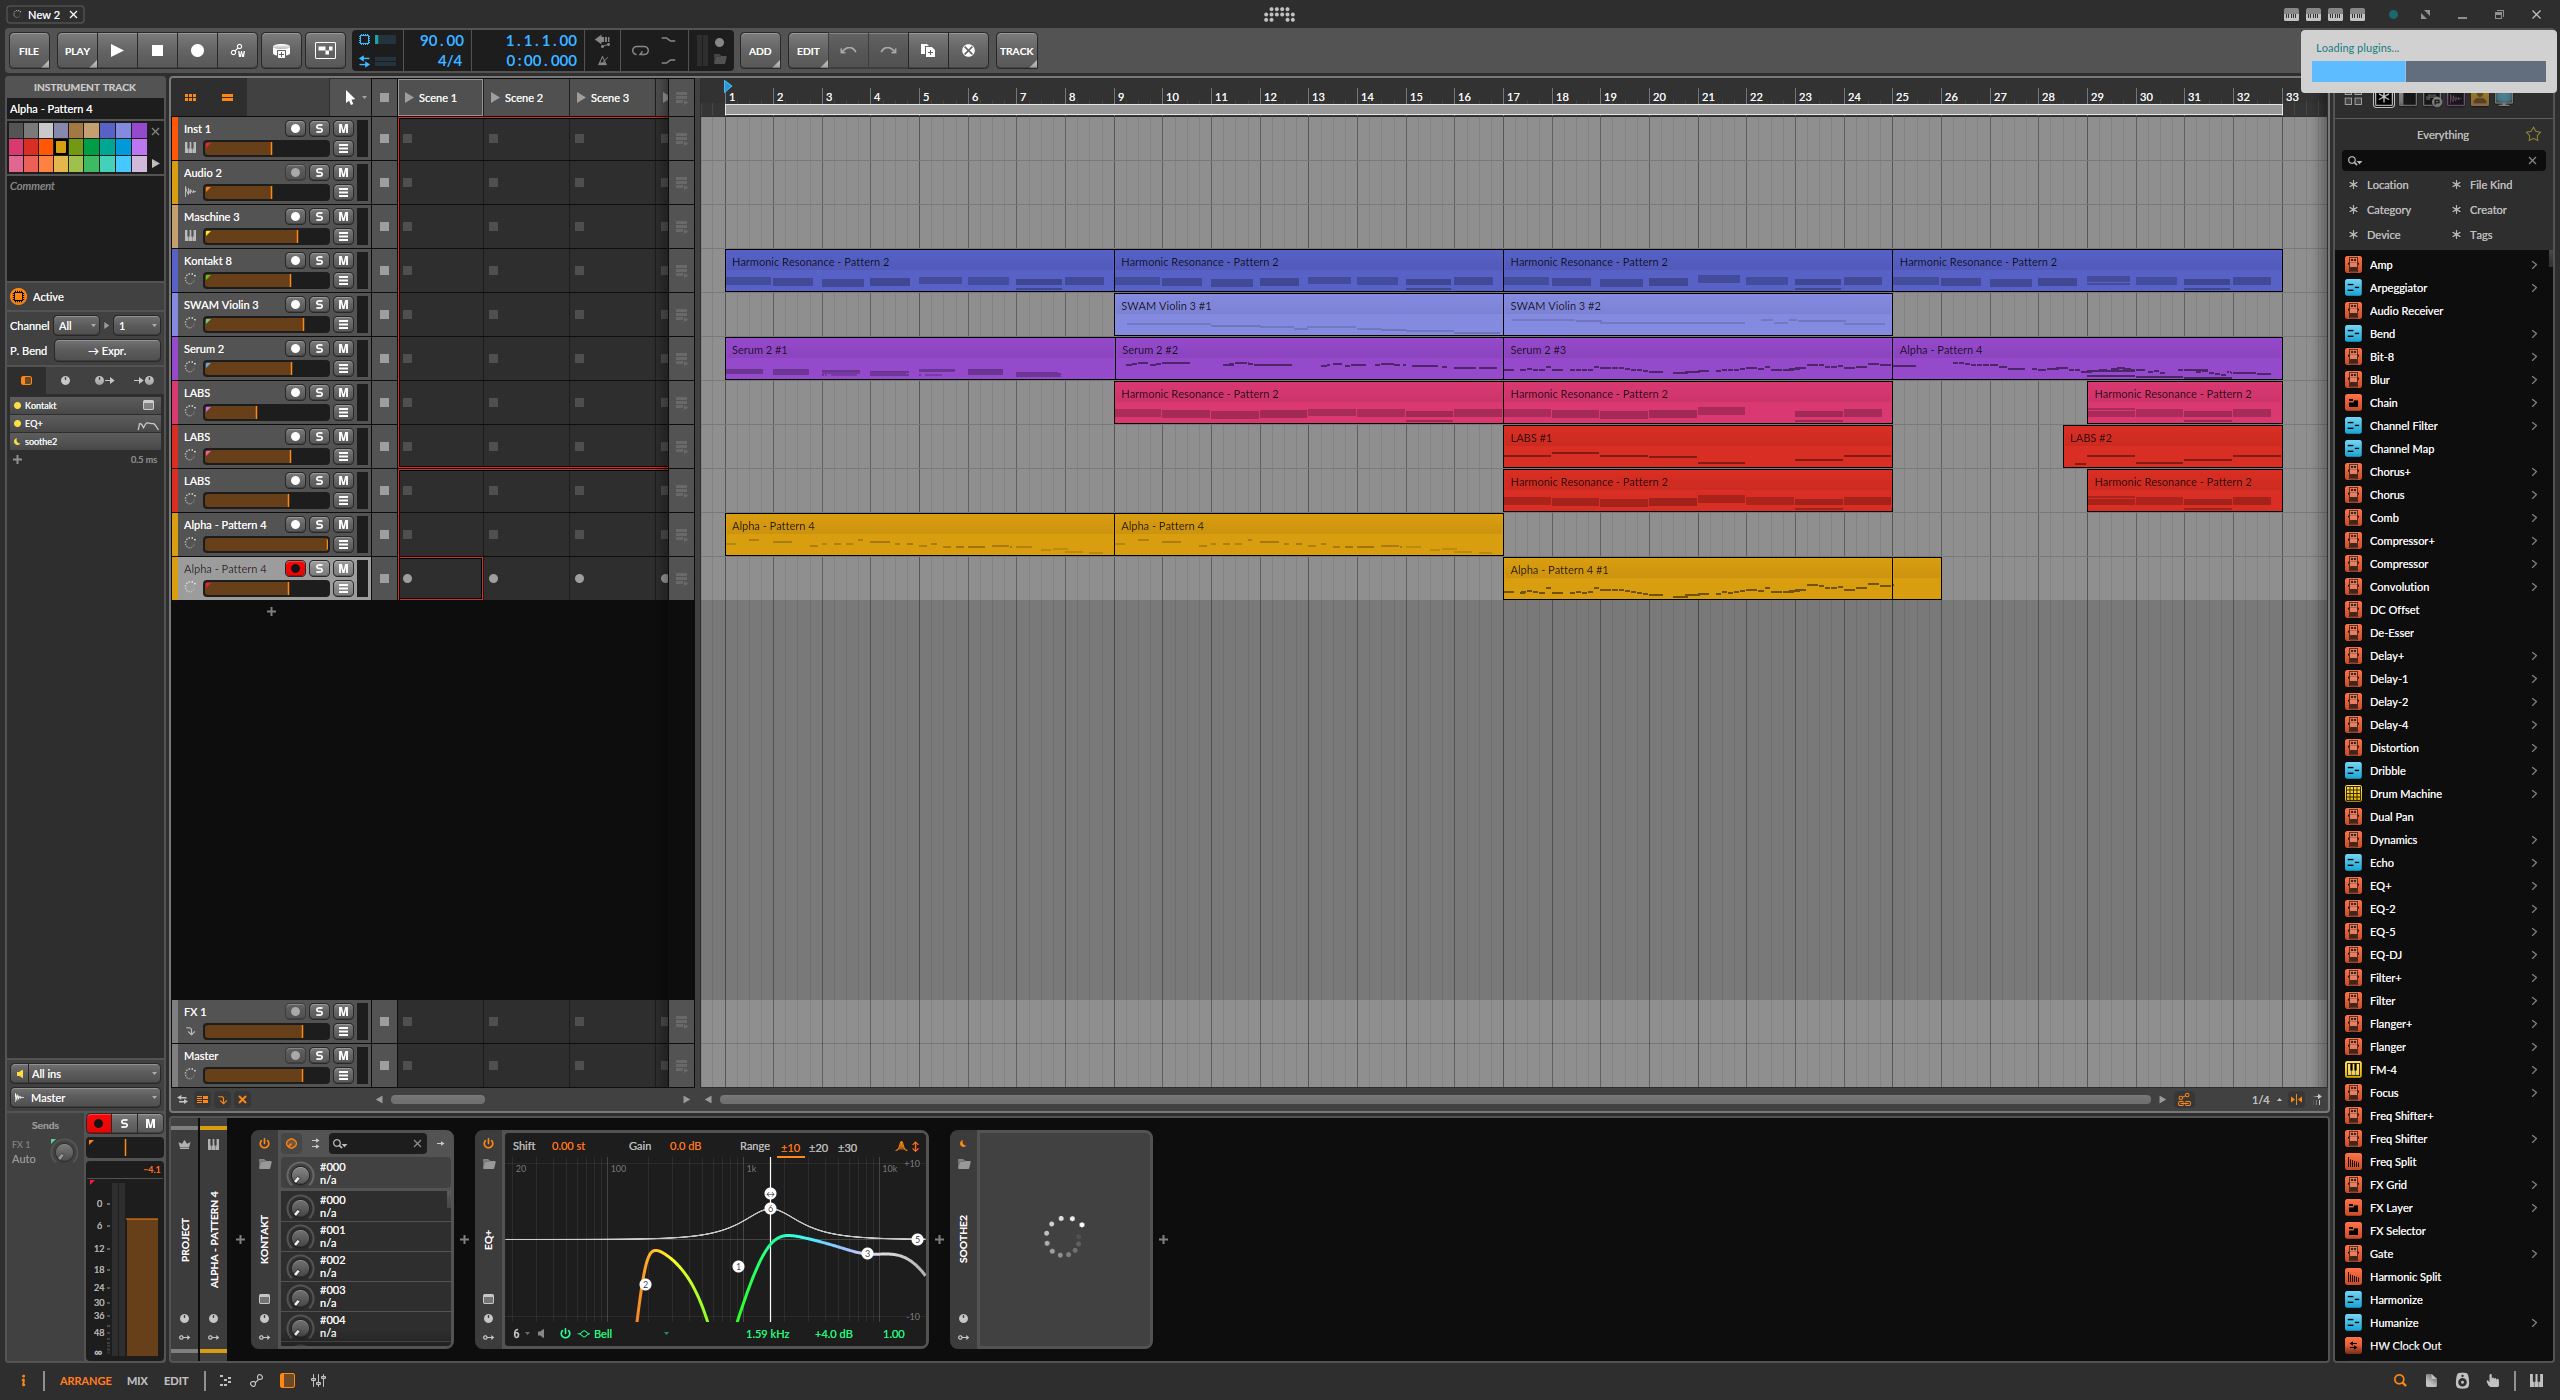Solo the Serum 2 track
Viewport: 2560px width, 1400px height.
click(319, 349)
